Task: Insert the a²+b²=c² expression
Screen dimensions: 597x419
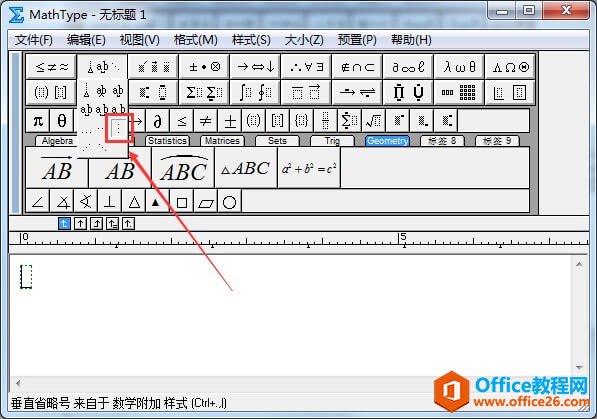Action: coord(309,168)
